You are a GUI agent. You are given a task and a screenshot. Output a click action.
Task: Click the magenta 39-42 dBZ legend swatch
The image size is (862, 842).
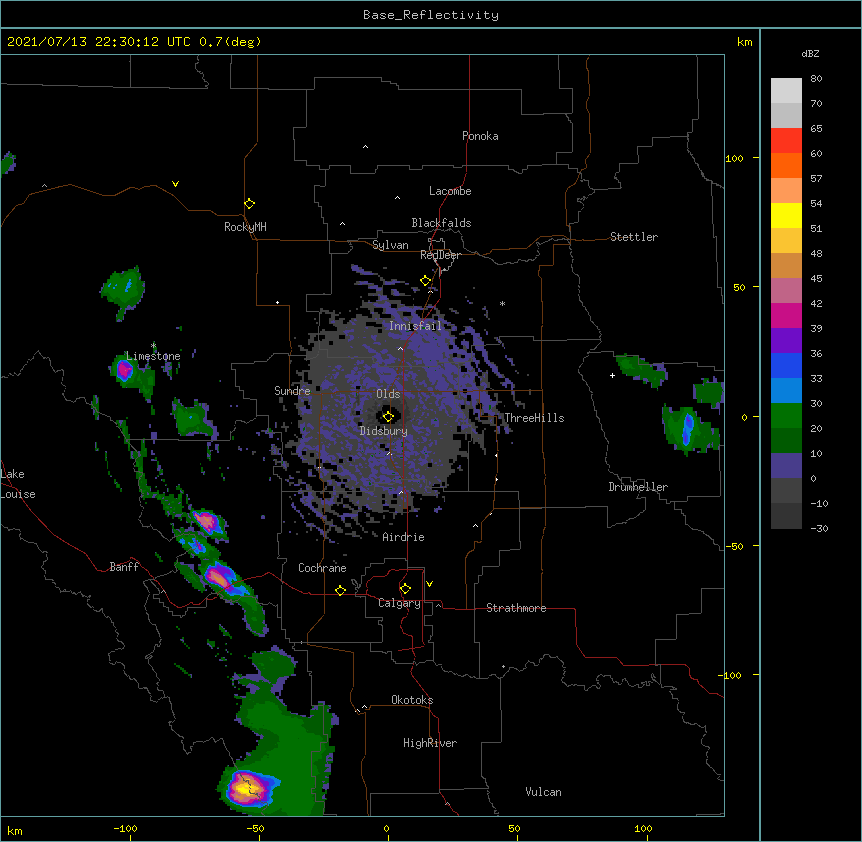(786, 315)
